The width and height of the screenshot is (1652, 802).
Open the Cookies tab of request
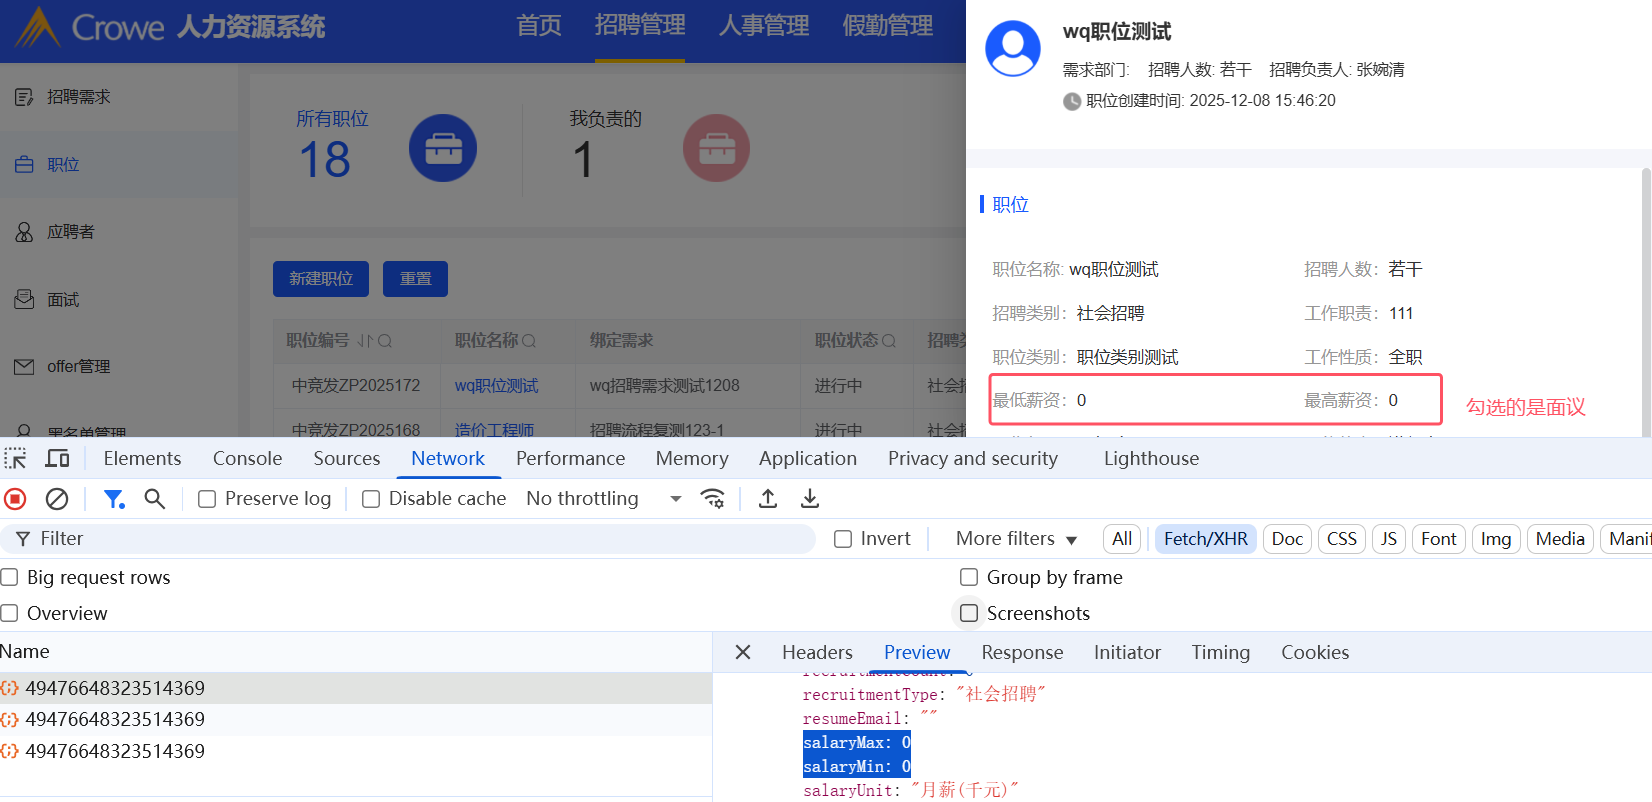(1315, 653)
